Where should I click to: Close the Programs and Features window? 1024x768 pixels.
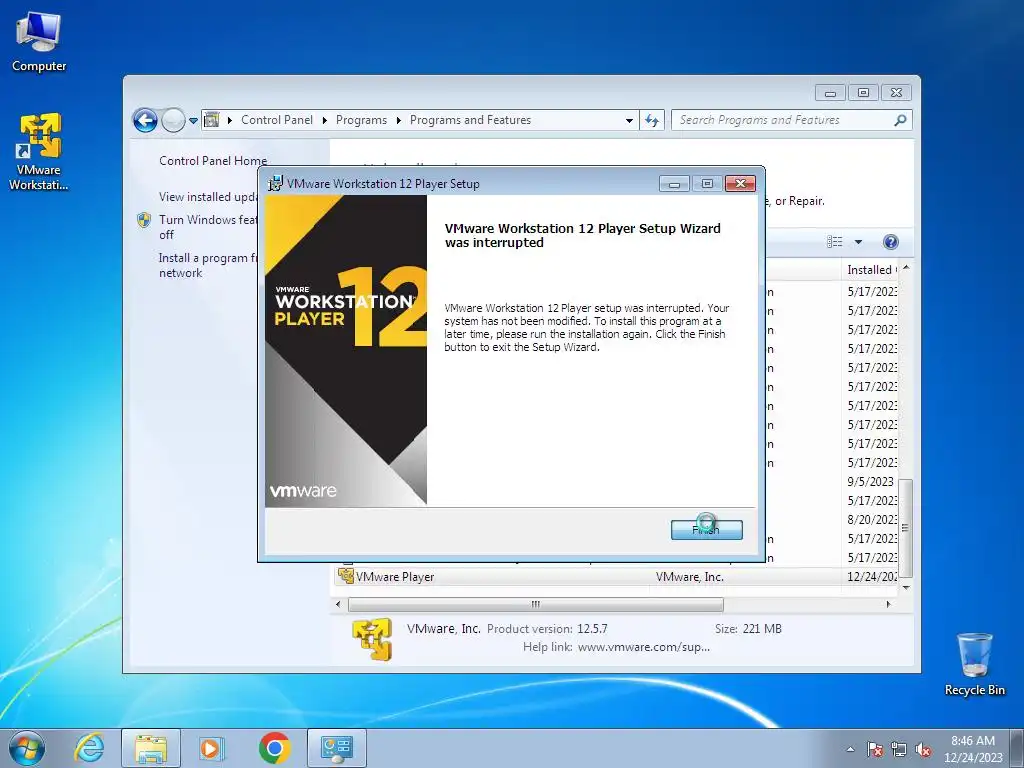tap(896, 93)
